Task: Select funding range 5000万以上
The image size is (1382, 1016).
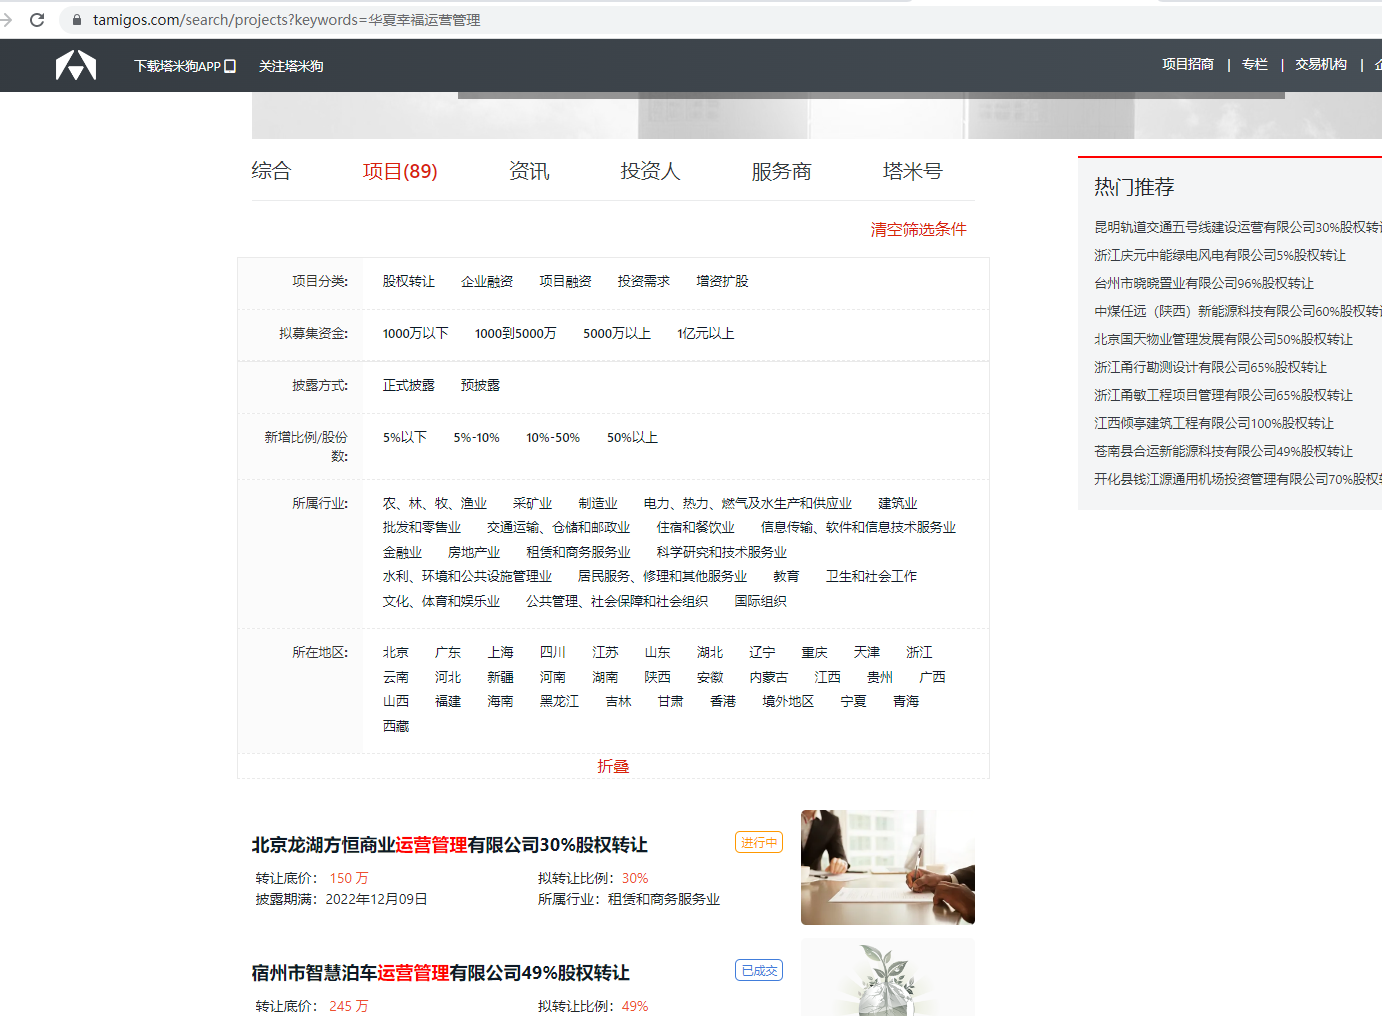Action: pyautogui.click(x=617, y=333)
